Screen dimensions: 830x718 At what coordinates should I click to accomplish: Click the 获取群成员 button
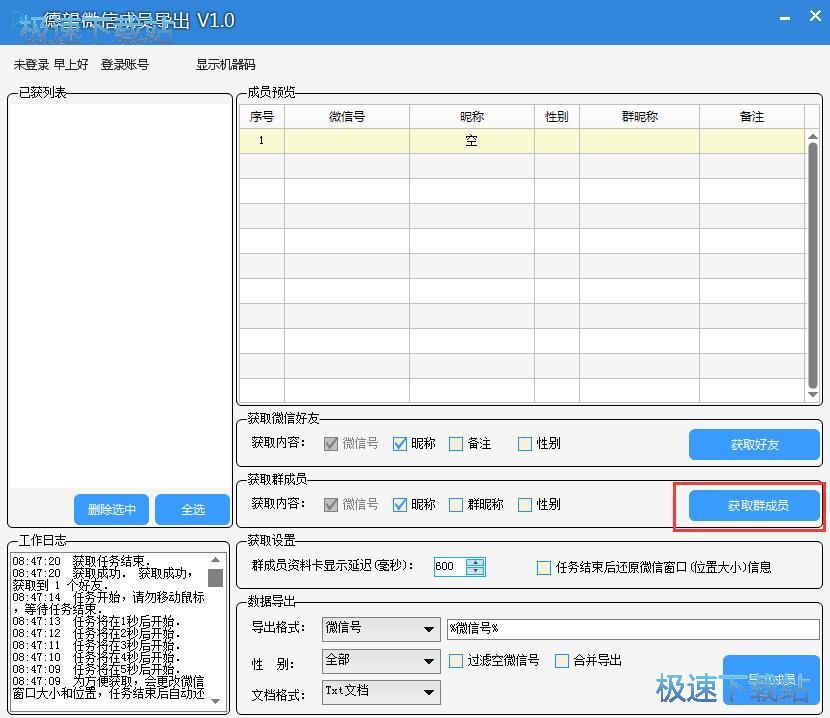[x=757, y=506]
